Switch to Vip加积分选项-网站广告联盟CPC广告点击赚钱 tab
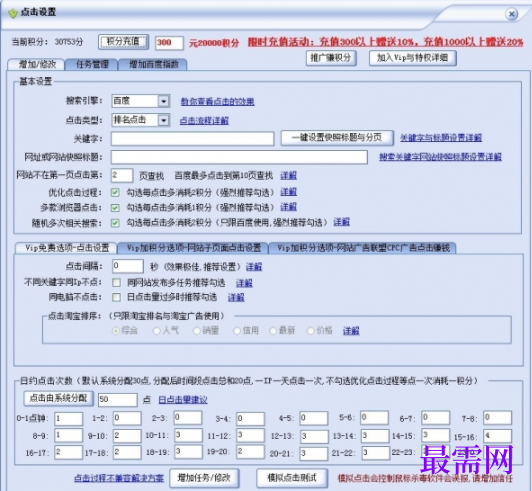This screenshot has height=491, width=532. [363, 248]
